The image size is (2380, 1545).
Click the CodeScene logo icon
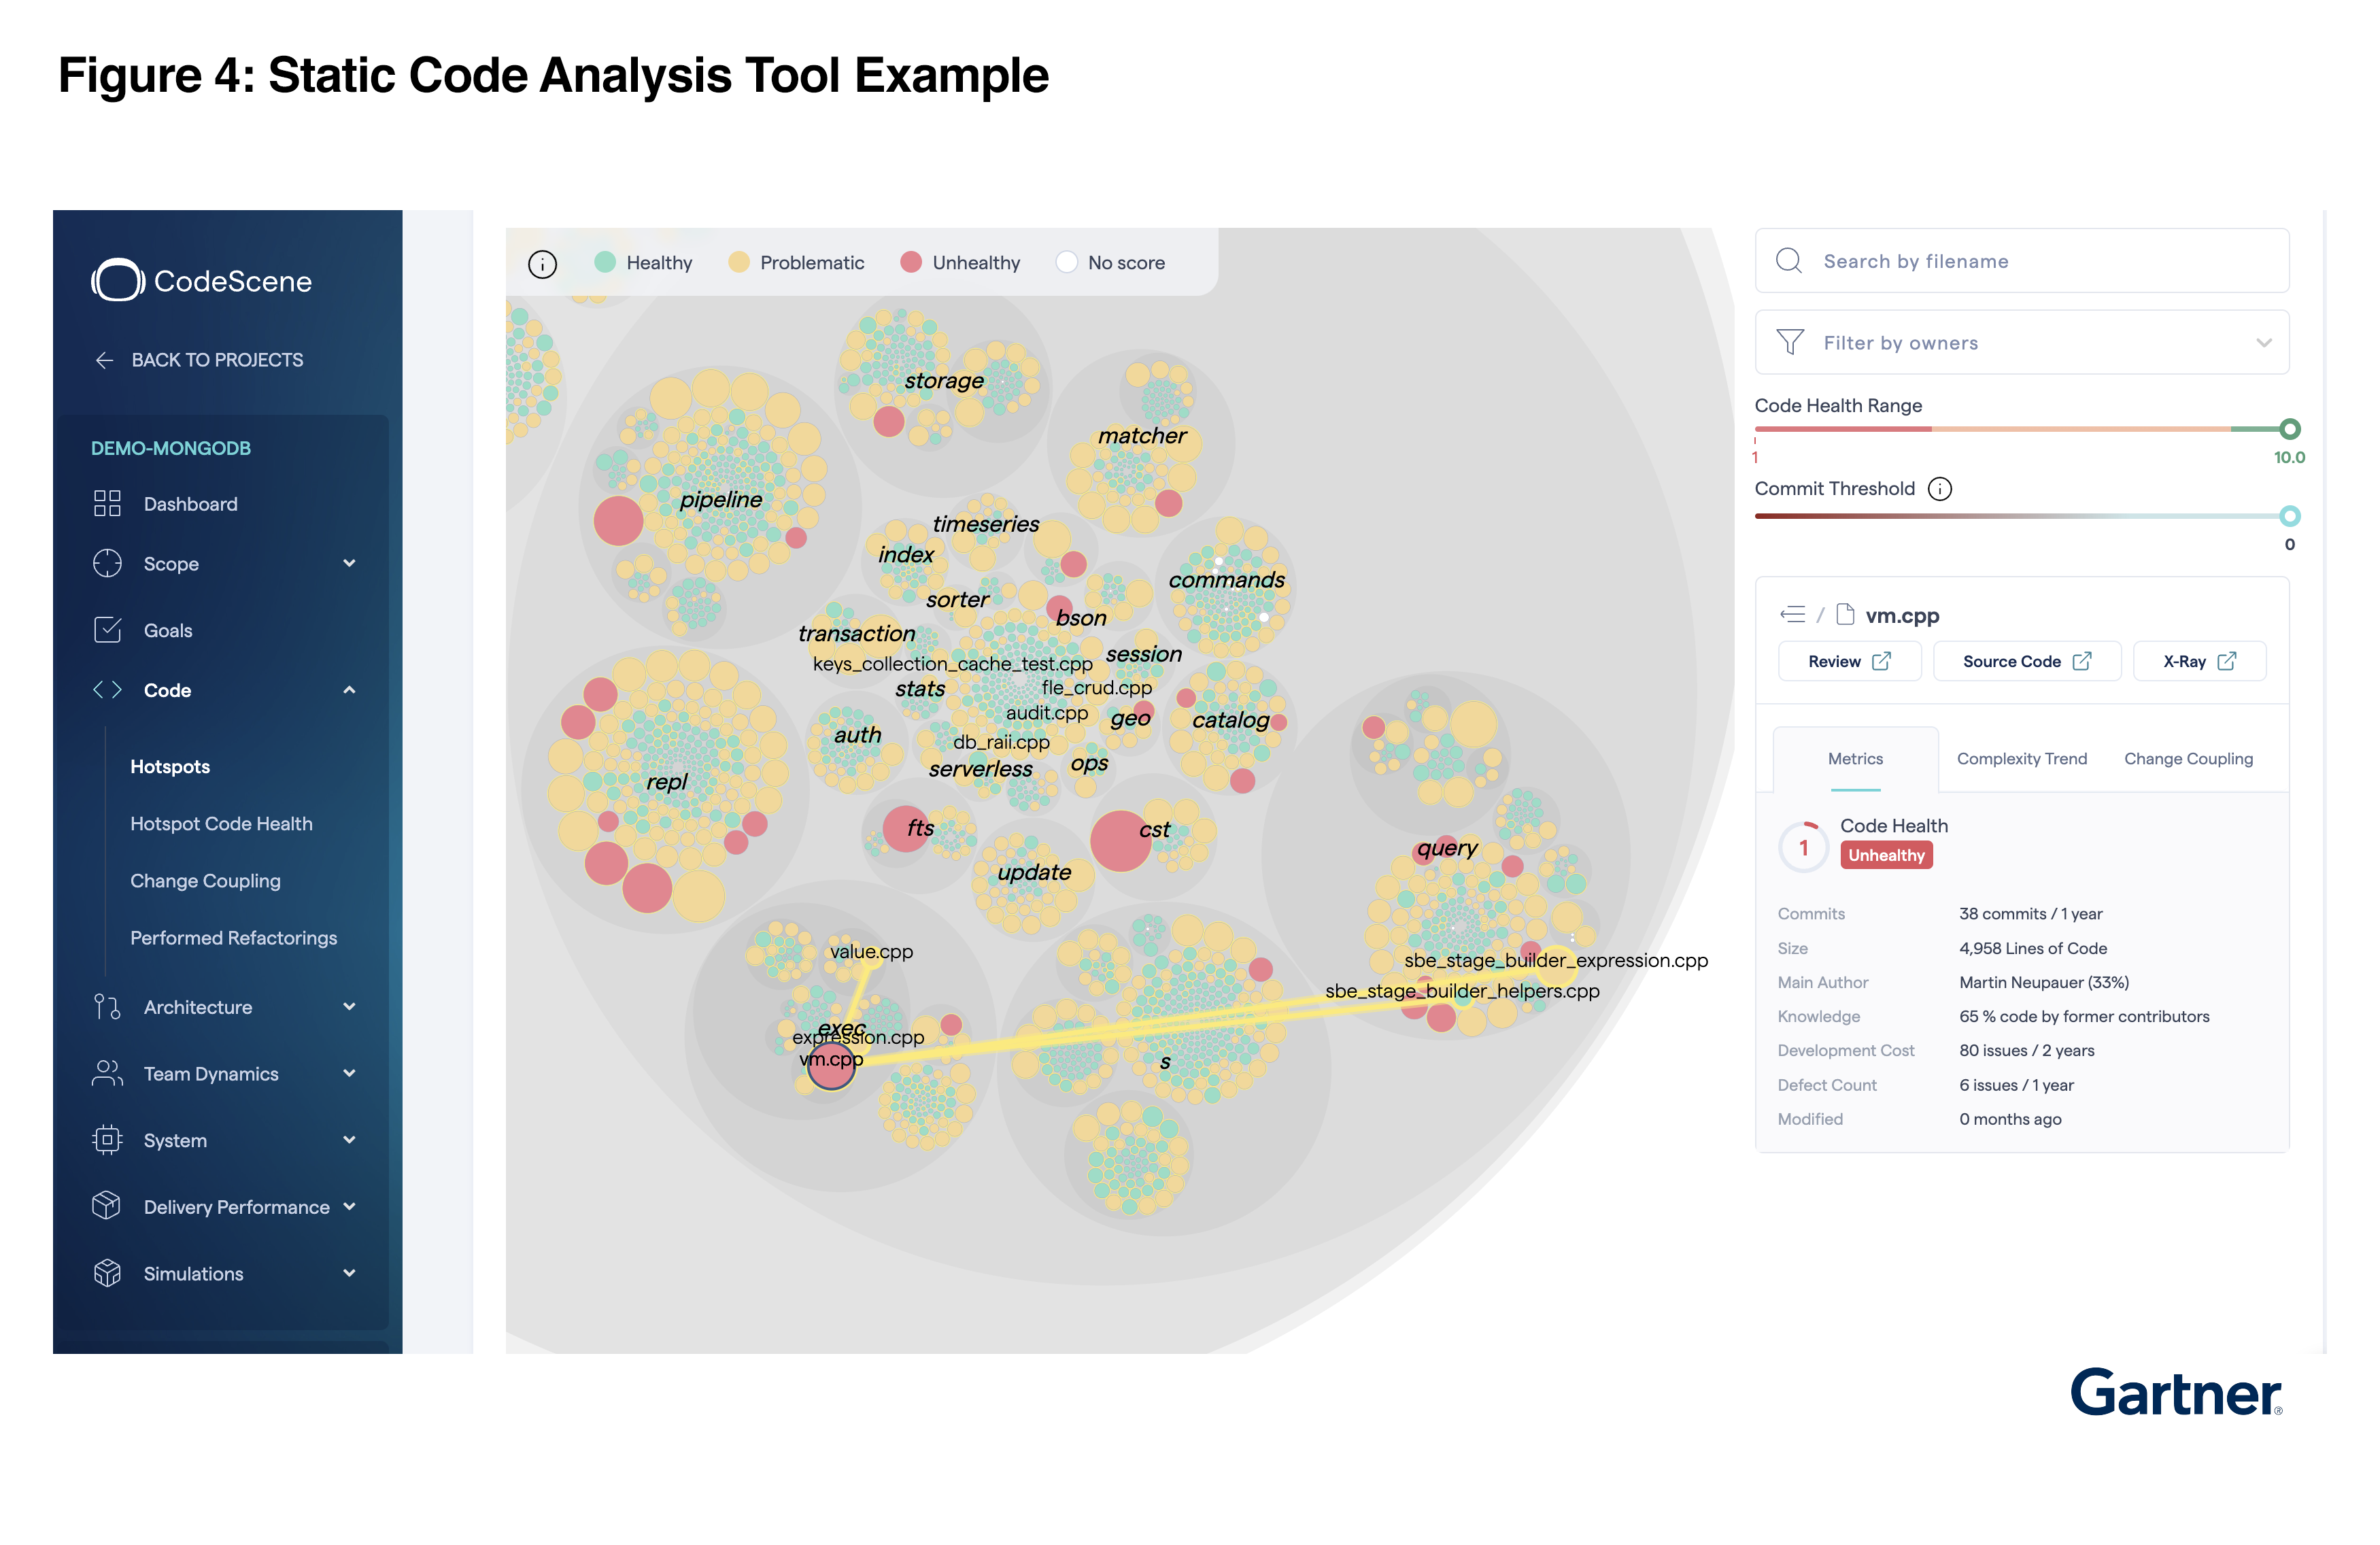click(118, 281)
